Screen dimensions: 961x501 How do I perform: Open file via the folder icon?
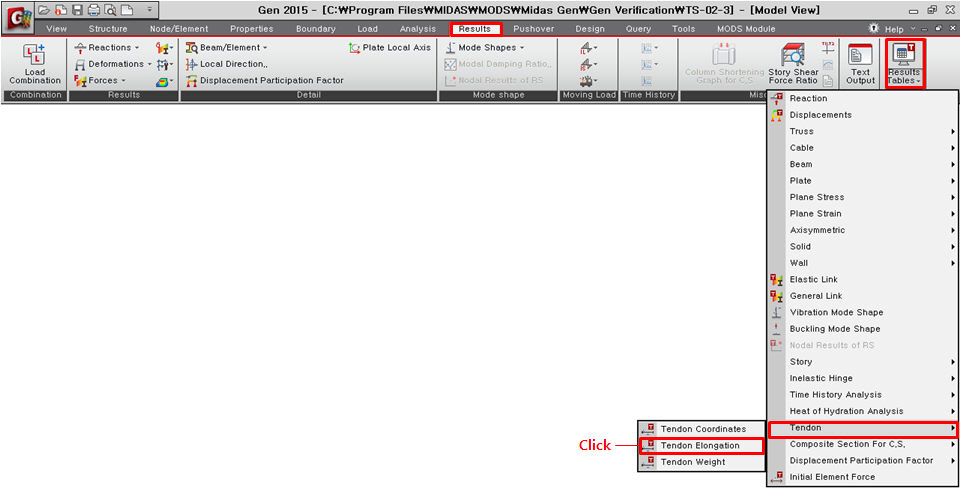point(44,10)
